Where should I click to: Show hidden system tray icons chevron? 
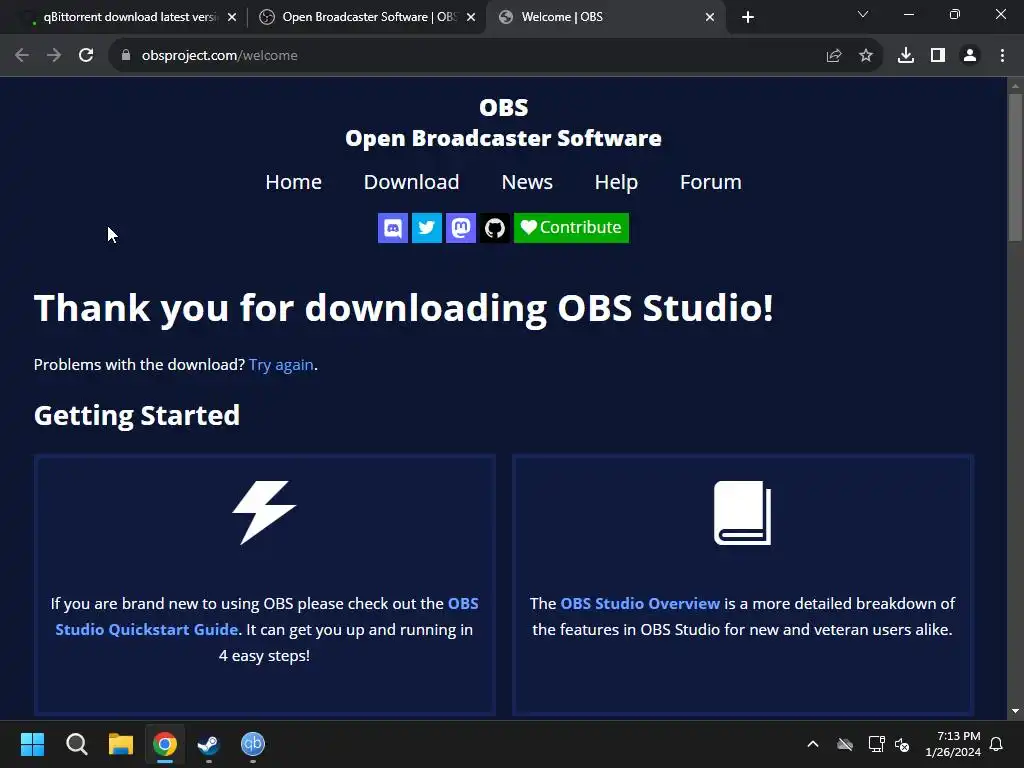[x=813, y=744]
